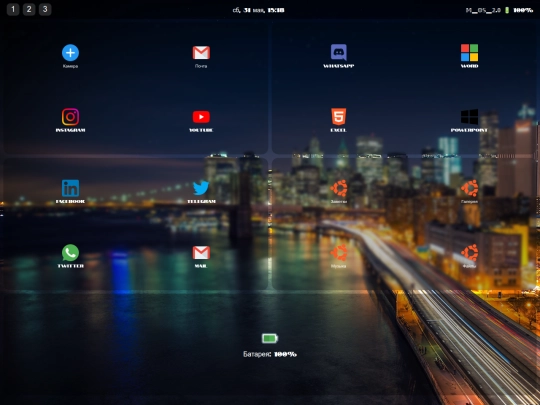Screen dimensions: 540x405
Task: Click the Батарея: 100% widget text
Action: 270,354
